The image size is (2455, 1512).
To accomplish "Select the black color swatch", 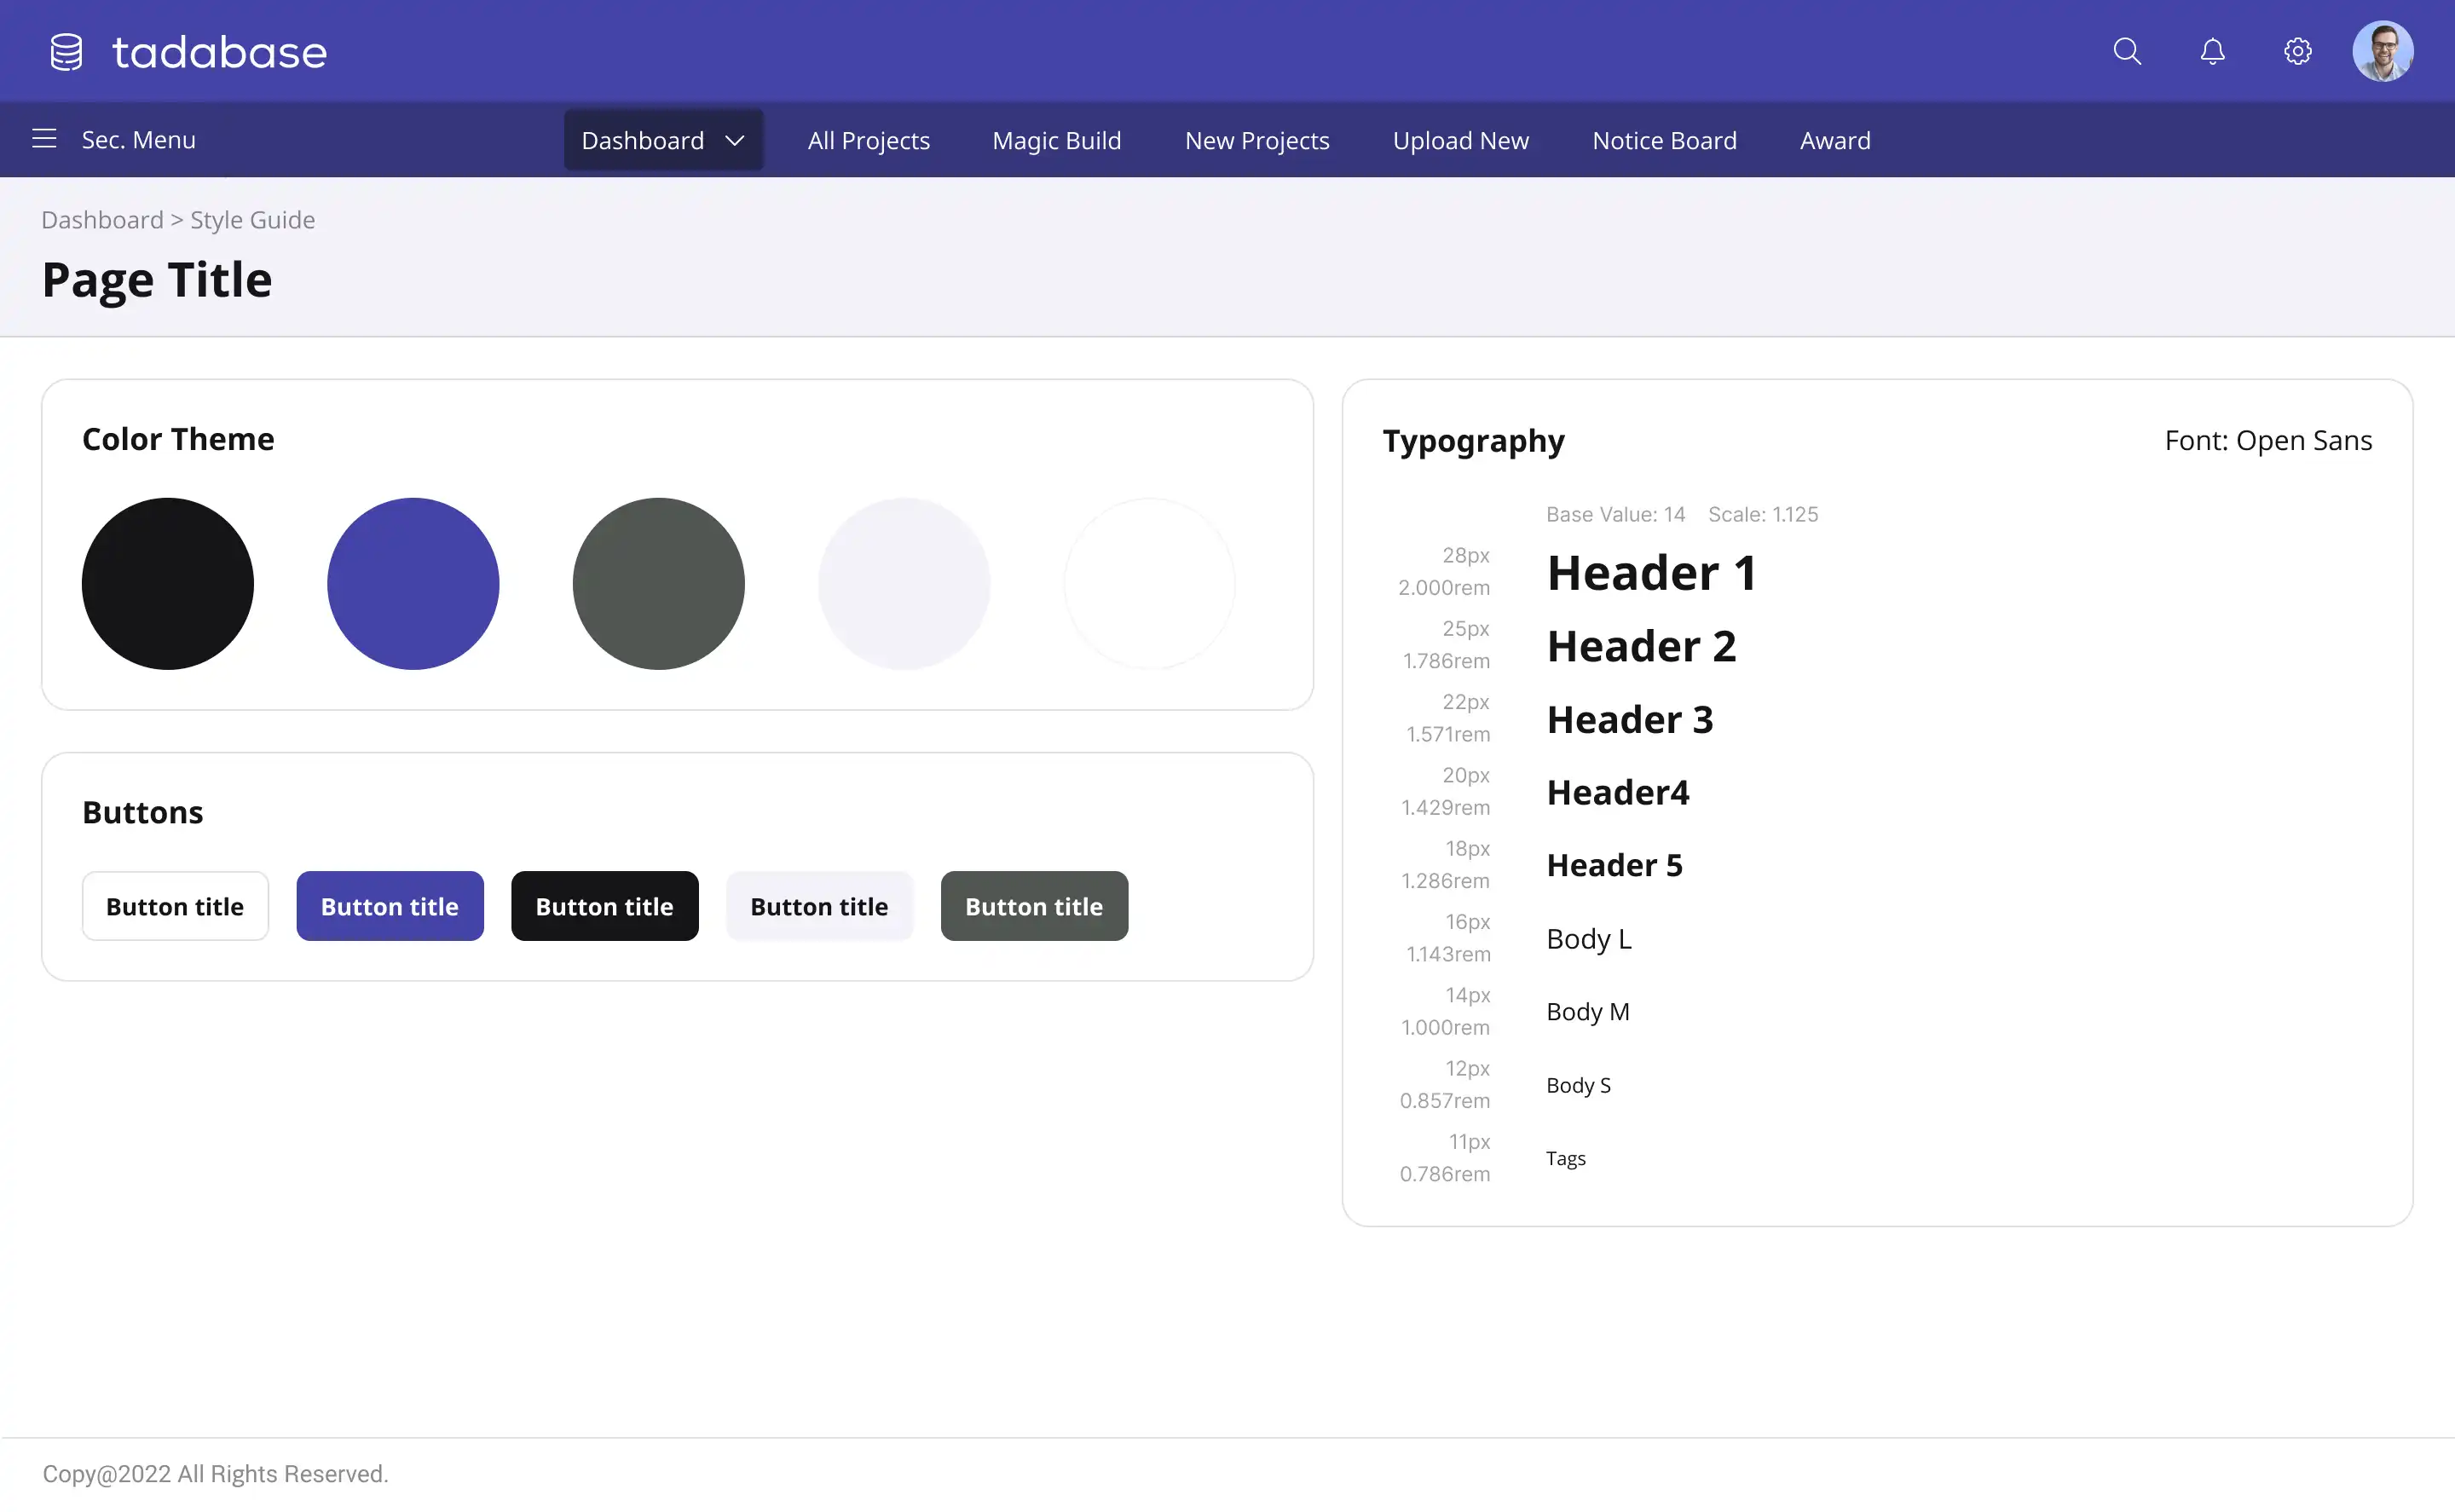I will pyautogui.click(x=168, y=584).
